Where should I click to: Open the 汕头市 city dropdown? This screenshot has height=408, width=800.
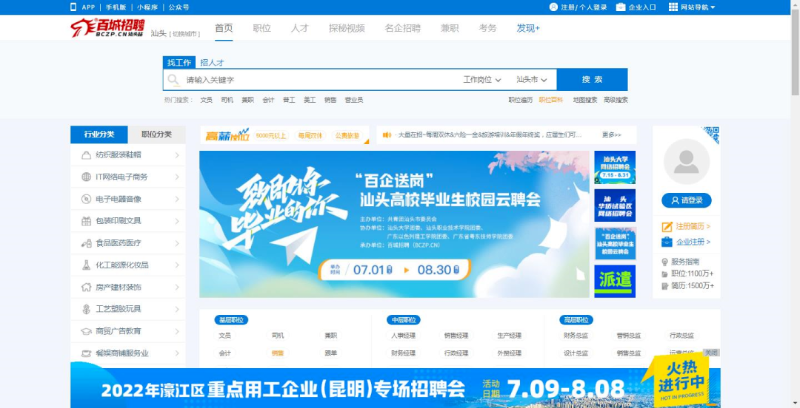pyautogui.click(x=532, y=79)
